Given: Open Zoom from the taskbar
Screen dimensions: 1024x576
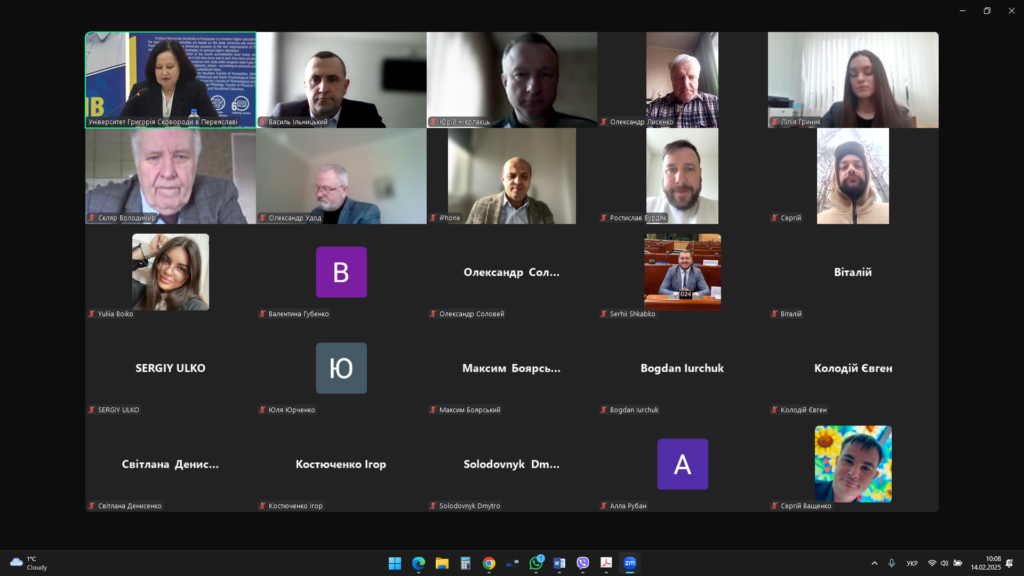Looking at the screenshot, I should tap(630, 563).
